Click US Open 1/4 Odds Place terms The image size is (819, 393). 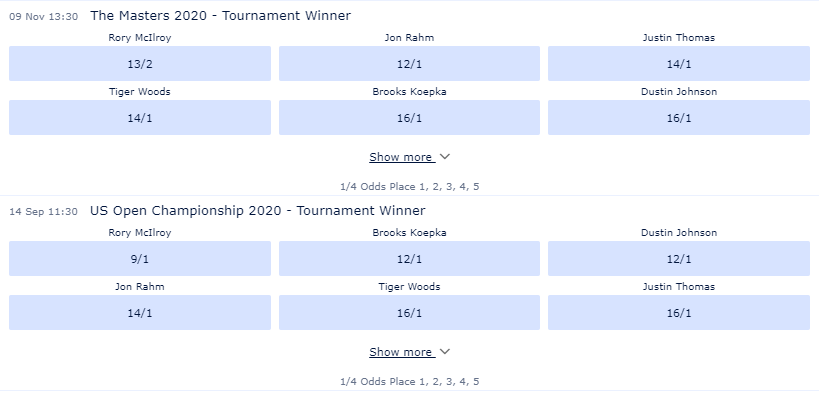tap(410, 382)
